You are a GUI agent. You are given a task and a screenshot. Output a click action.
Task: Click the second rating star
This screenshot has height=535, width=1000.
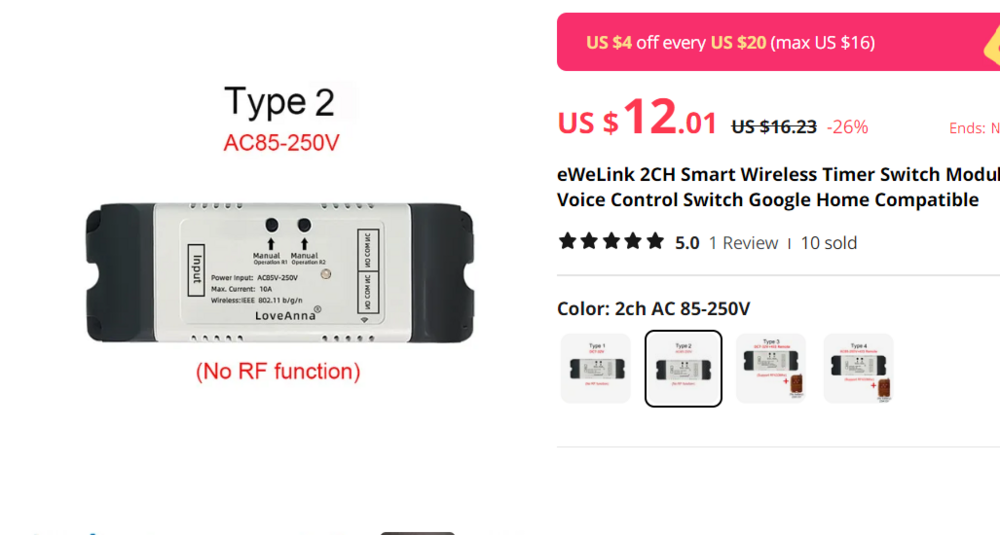[x=589, y=241]
